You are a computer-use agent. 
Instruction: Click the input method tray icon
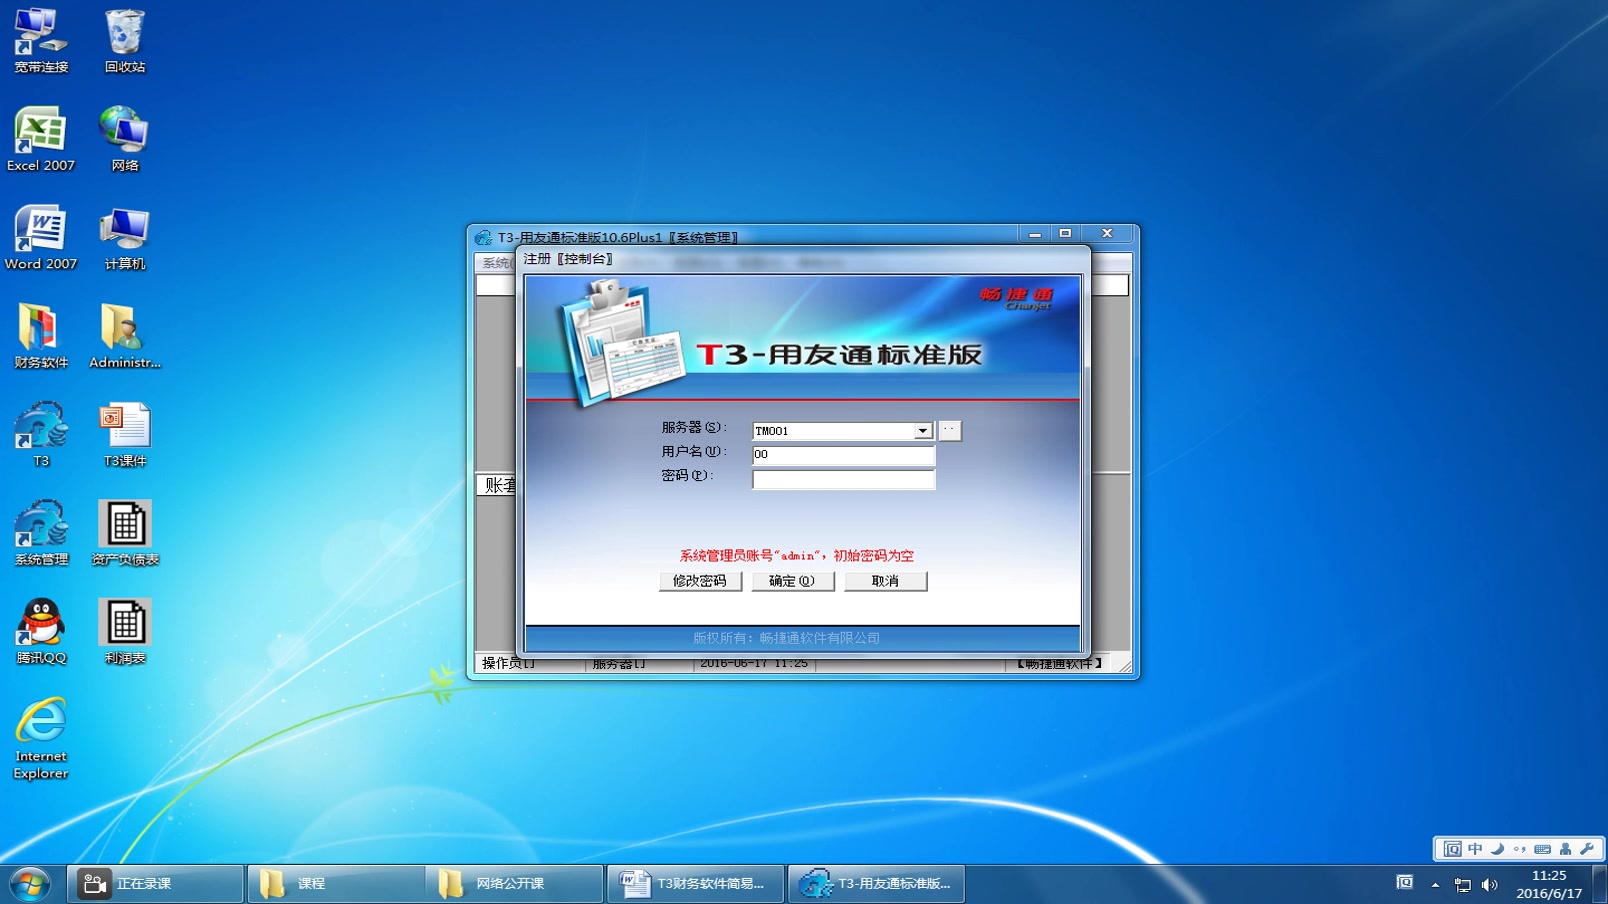click(1404, 883)
